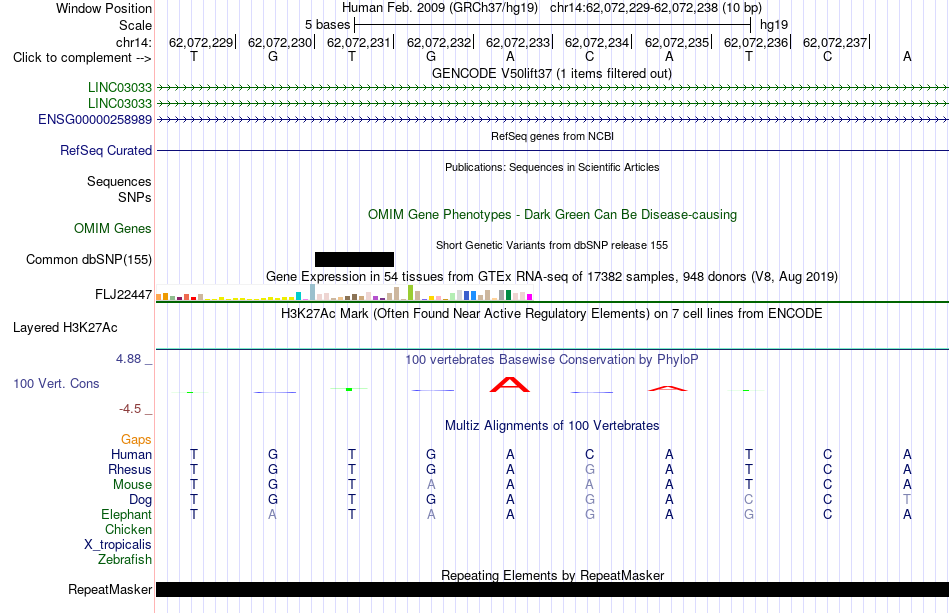Click the chr14: base position label
950x613 pixels.
click(134, 42)
